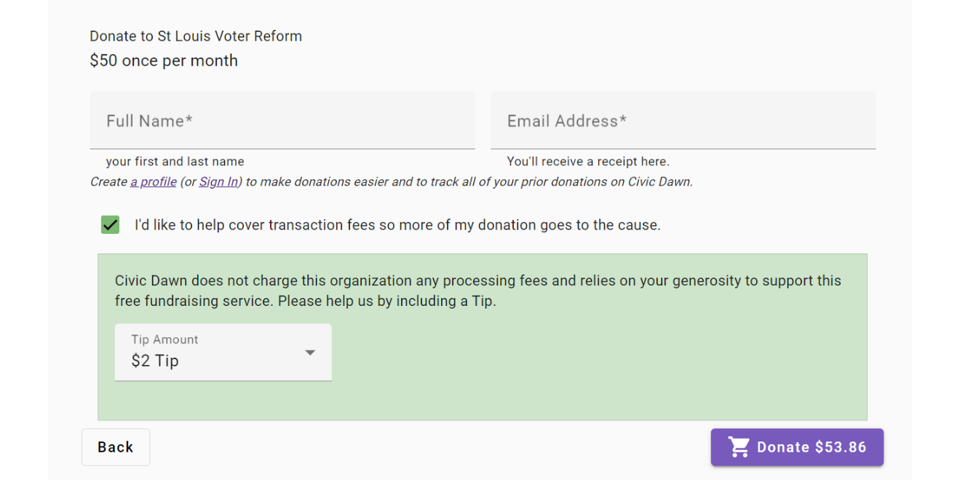The width and height of the screenshot is (960, 480).
Task: Click the Tip Amount dropdown arrow
Action: click(x=310, y=353)
